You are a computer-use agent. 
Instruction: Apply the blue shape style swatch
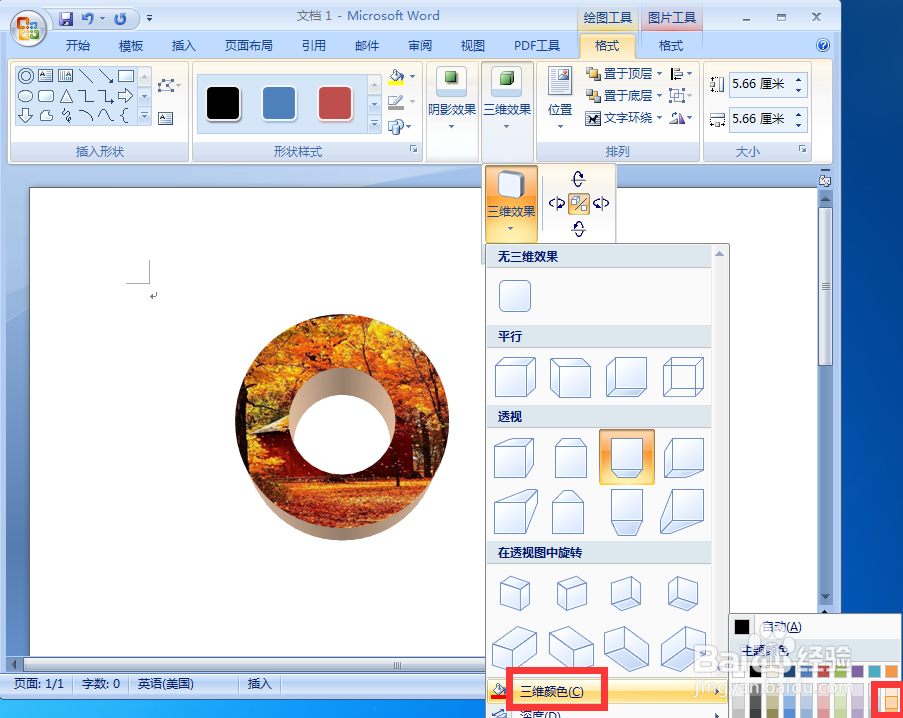(279, 104)
